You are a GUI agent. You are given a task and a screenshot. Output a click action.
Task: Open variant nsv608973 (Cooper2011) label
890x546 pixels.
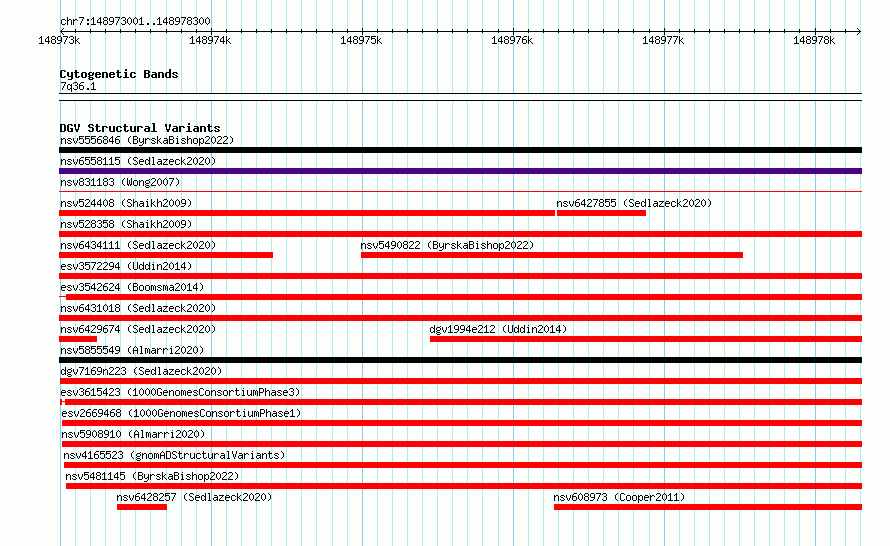click(619, 497)
